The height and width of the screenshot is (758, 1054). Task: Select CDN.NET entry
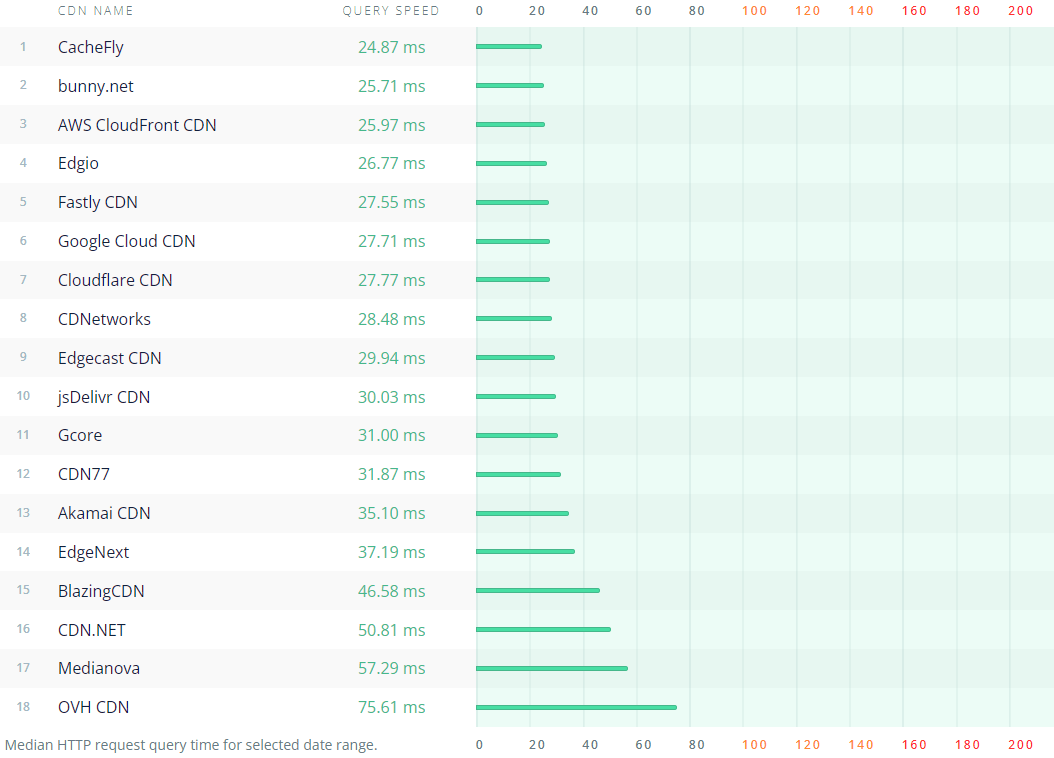[91, 630]
